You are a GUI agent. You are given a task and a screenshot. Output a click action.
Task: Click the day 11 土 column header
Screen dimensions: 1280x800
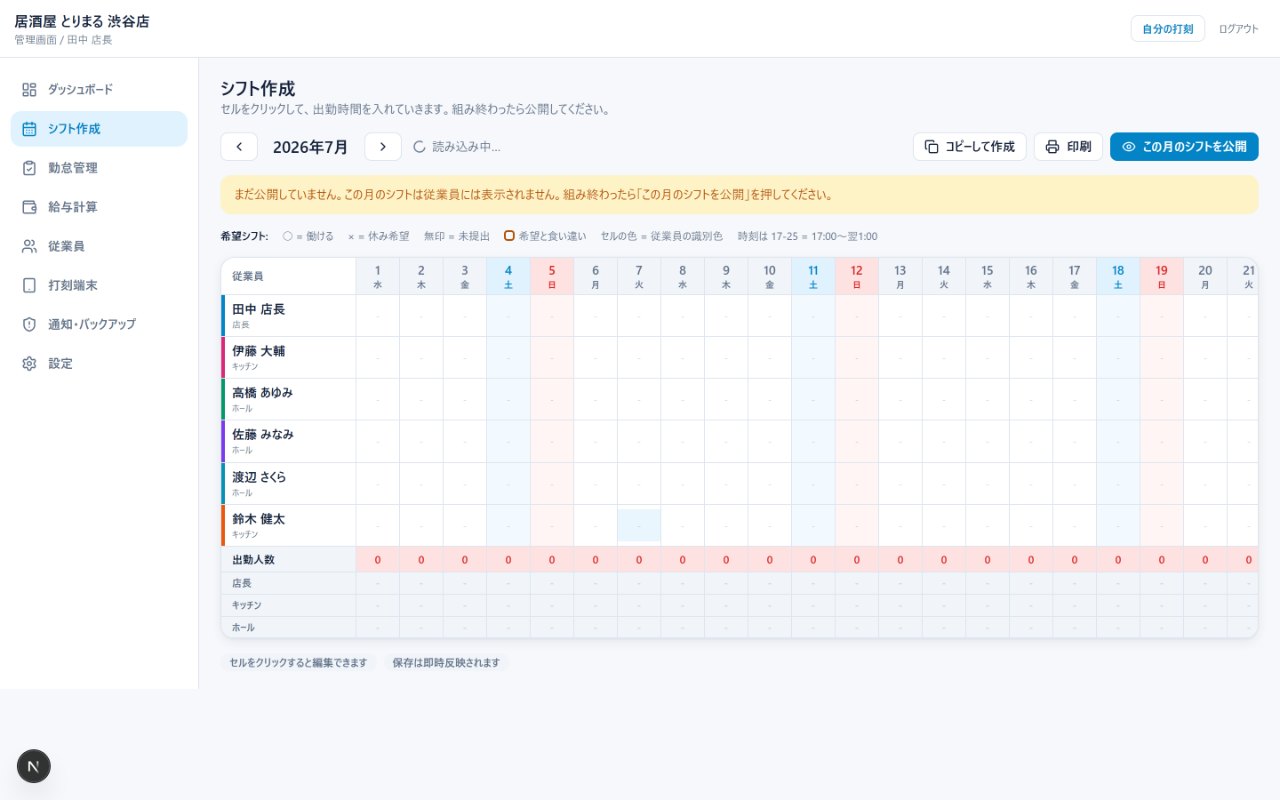[813, 276]
